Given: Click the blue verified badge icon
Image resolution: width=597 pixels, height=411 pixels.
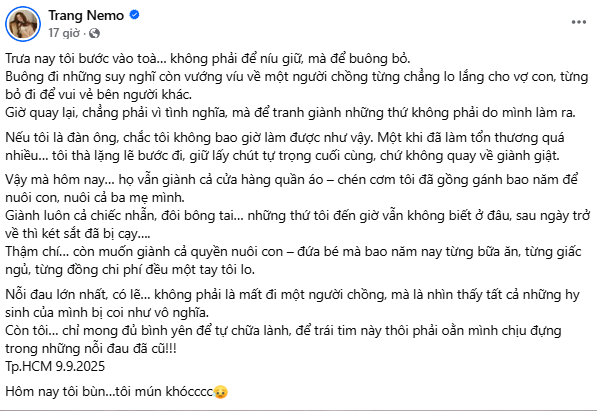Looking at the screenshot, I should point(134,15).
